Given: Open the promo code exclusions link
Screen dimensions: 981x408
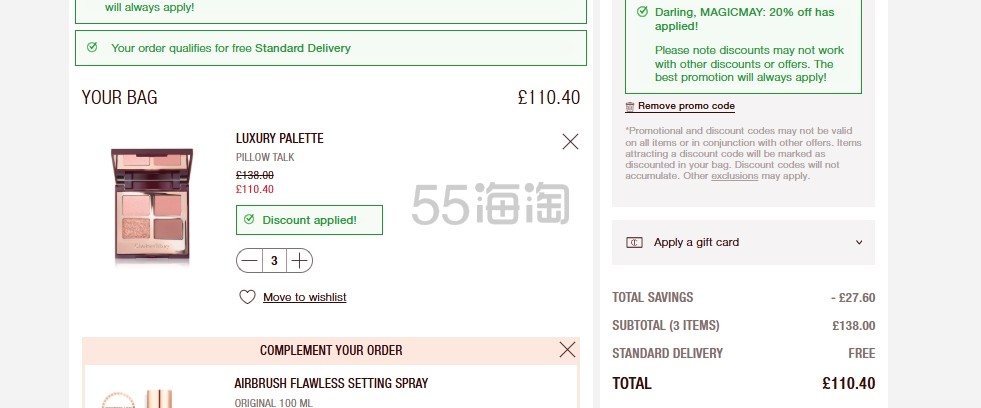Looking at the screenshot, I should coord(734,176).
